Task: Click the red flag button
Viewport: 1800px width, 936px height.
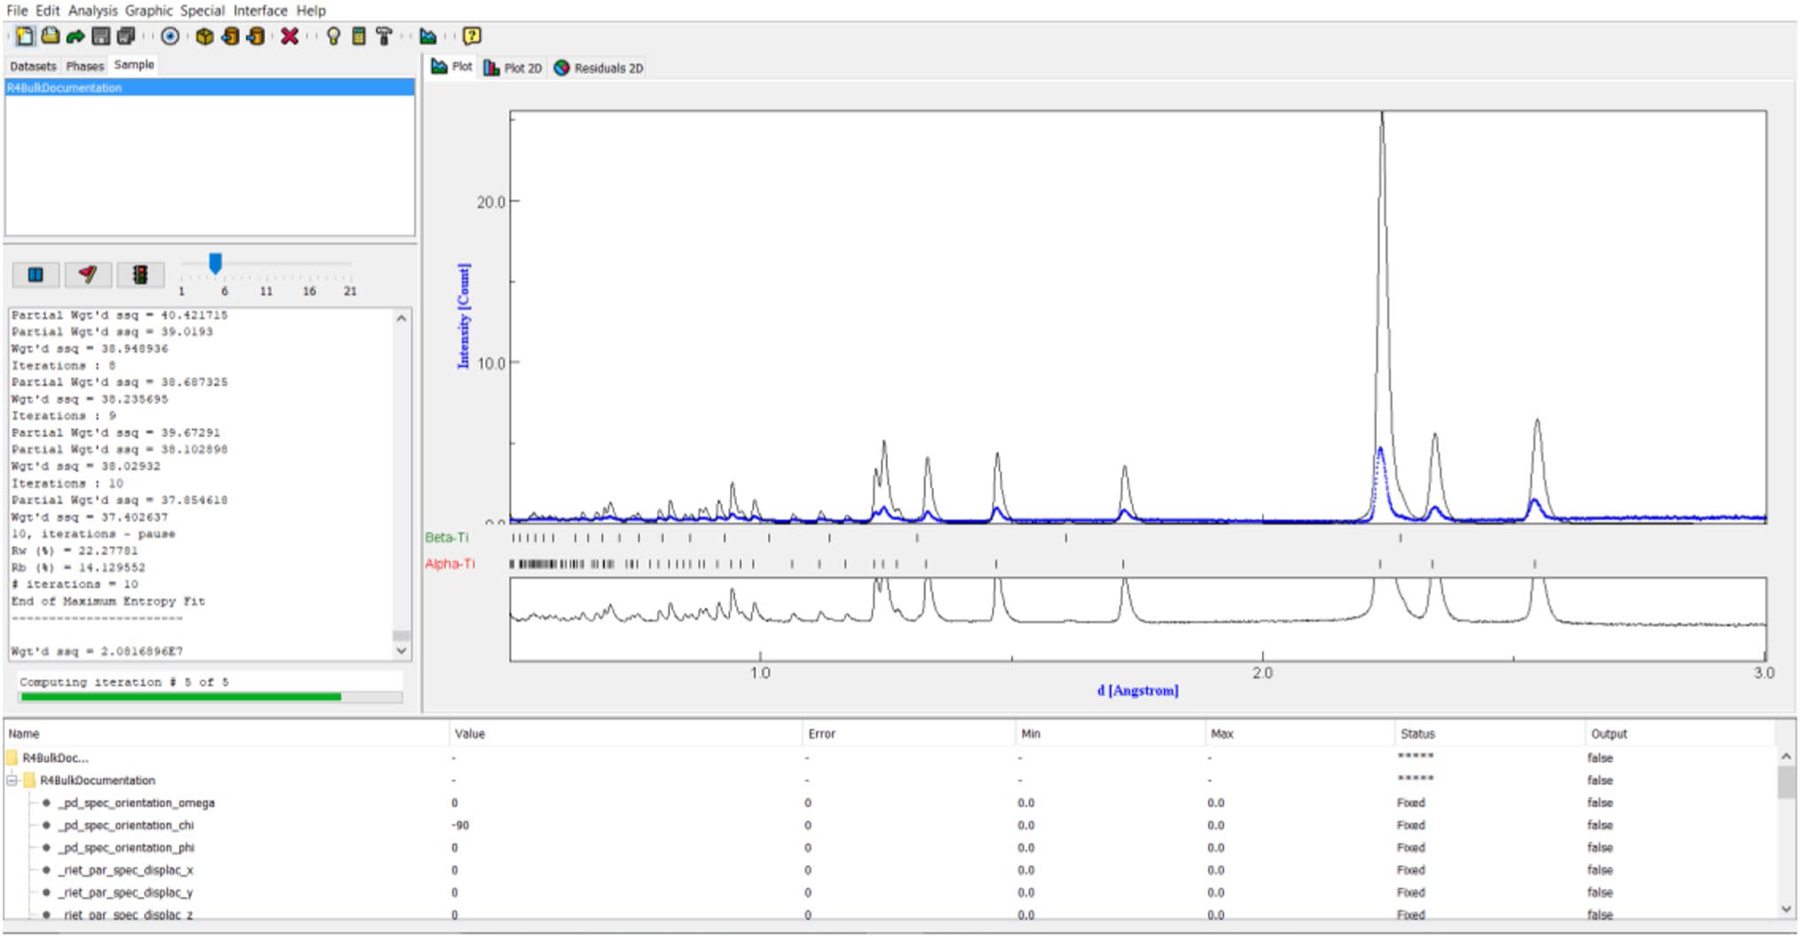Action: tap(88, 274)
